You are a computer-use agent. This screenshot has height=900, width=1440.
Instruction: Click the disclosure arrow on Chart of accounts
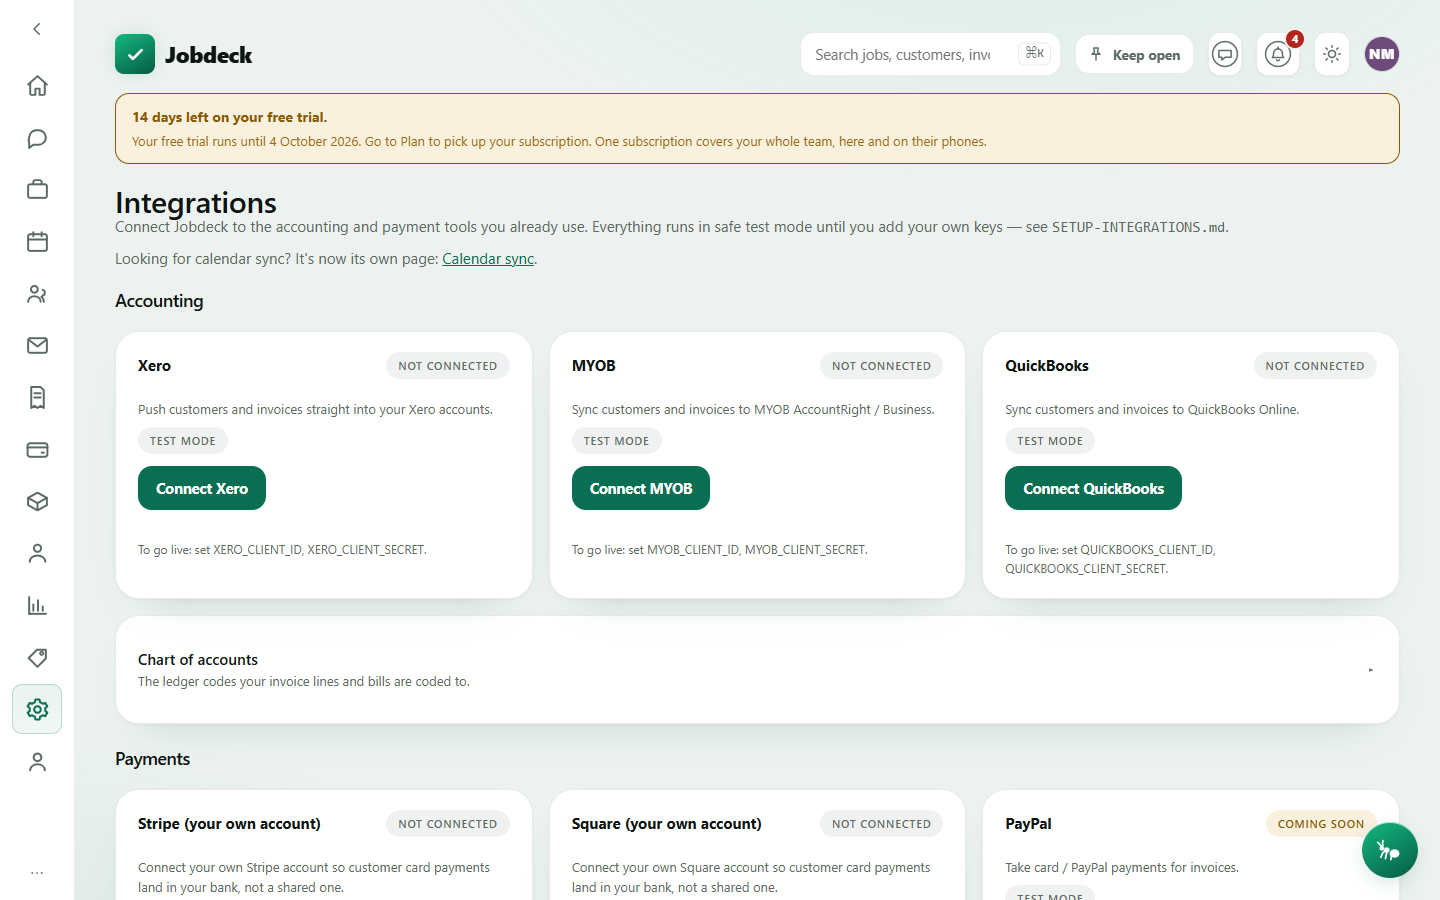click(1370, 670)
